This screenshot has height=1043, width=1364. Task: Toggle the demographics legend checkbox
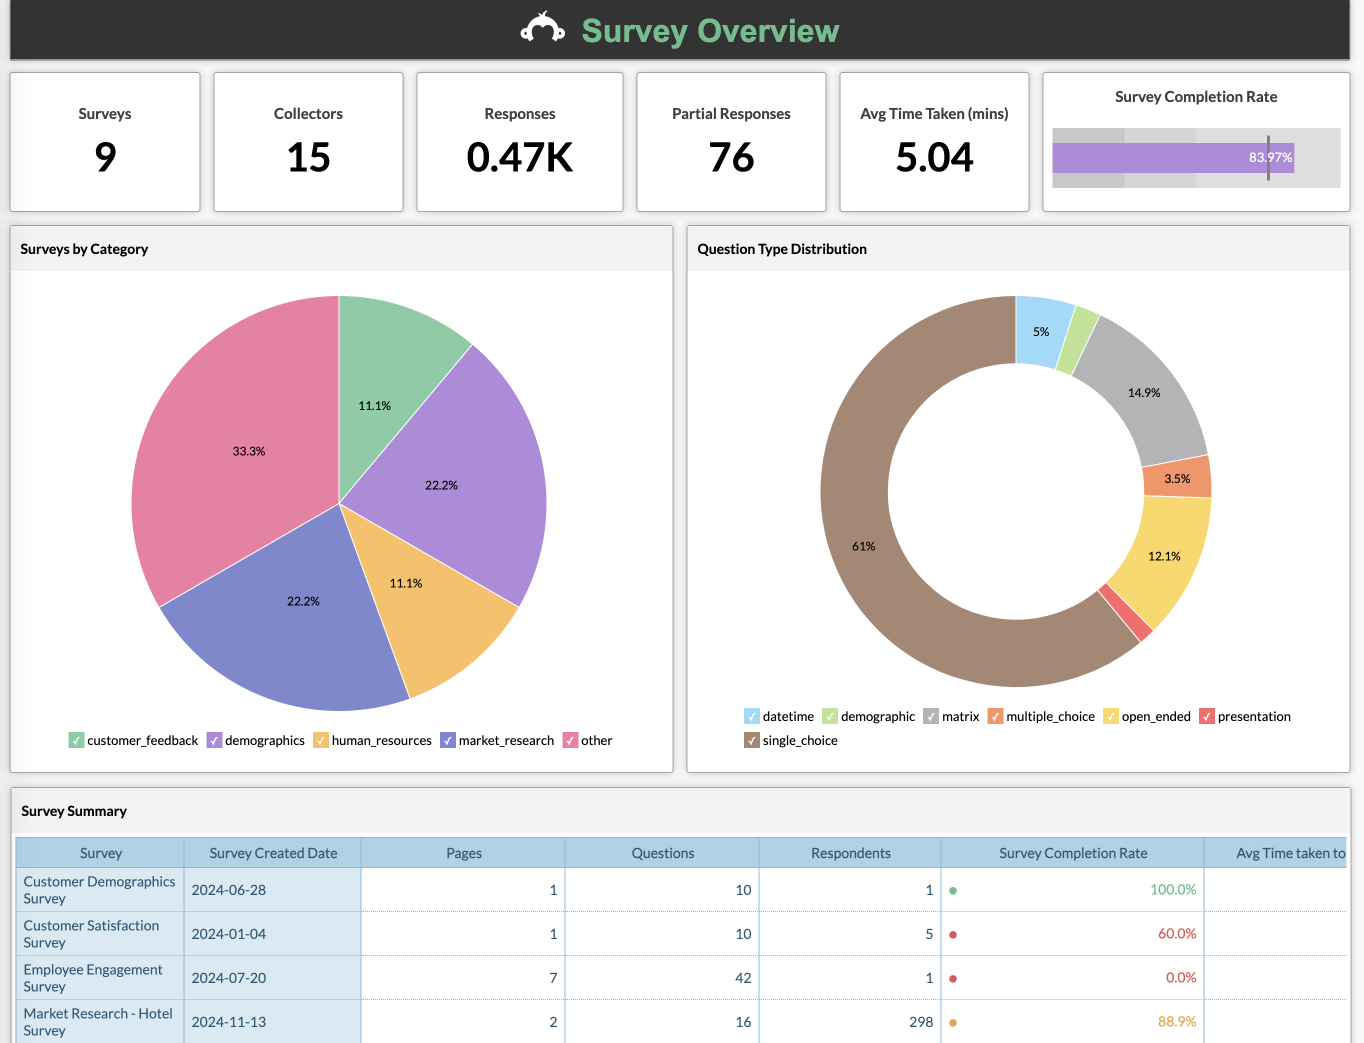coord(214,740)
